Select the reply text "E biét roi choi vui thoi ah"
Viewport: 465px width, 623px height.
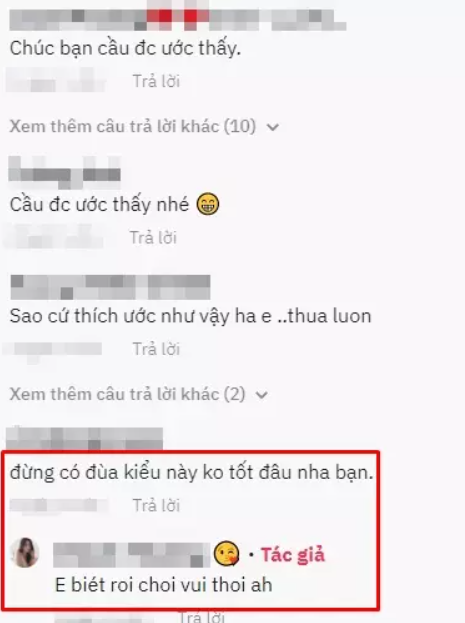(x=164, y=585)
